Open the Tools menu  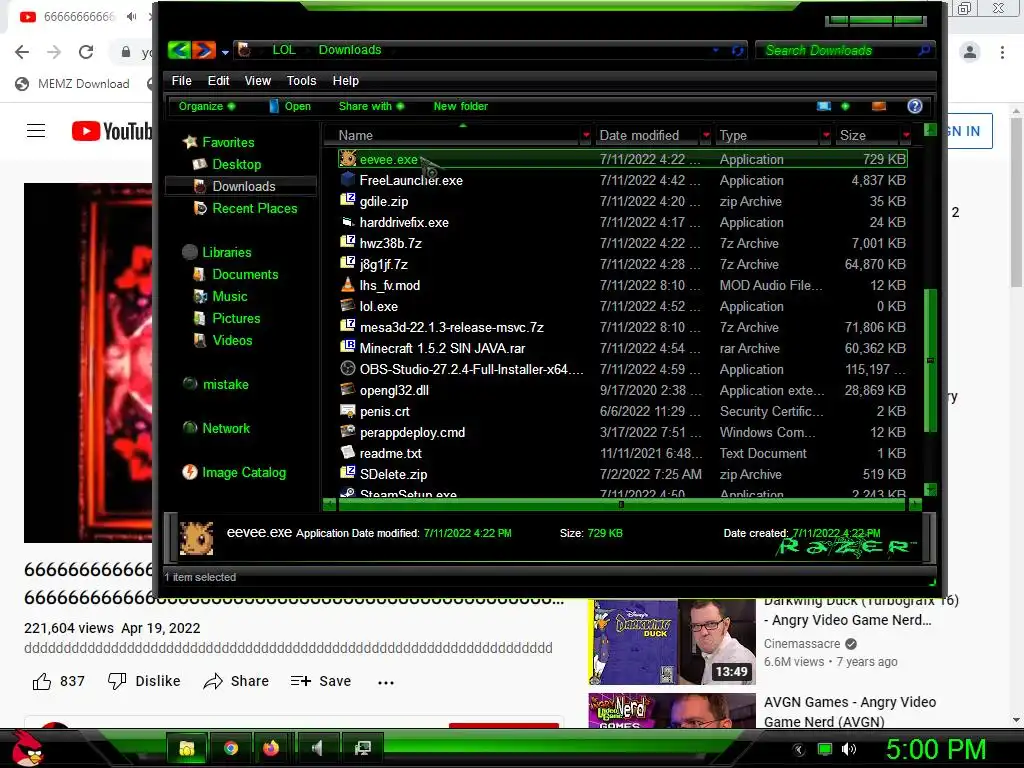[301, 80]
